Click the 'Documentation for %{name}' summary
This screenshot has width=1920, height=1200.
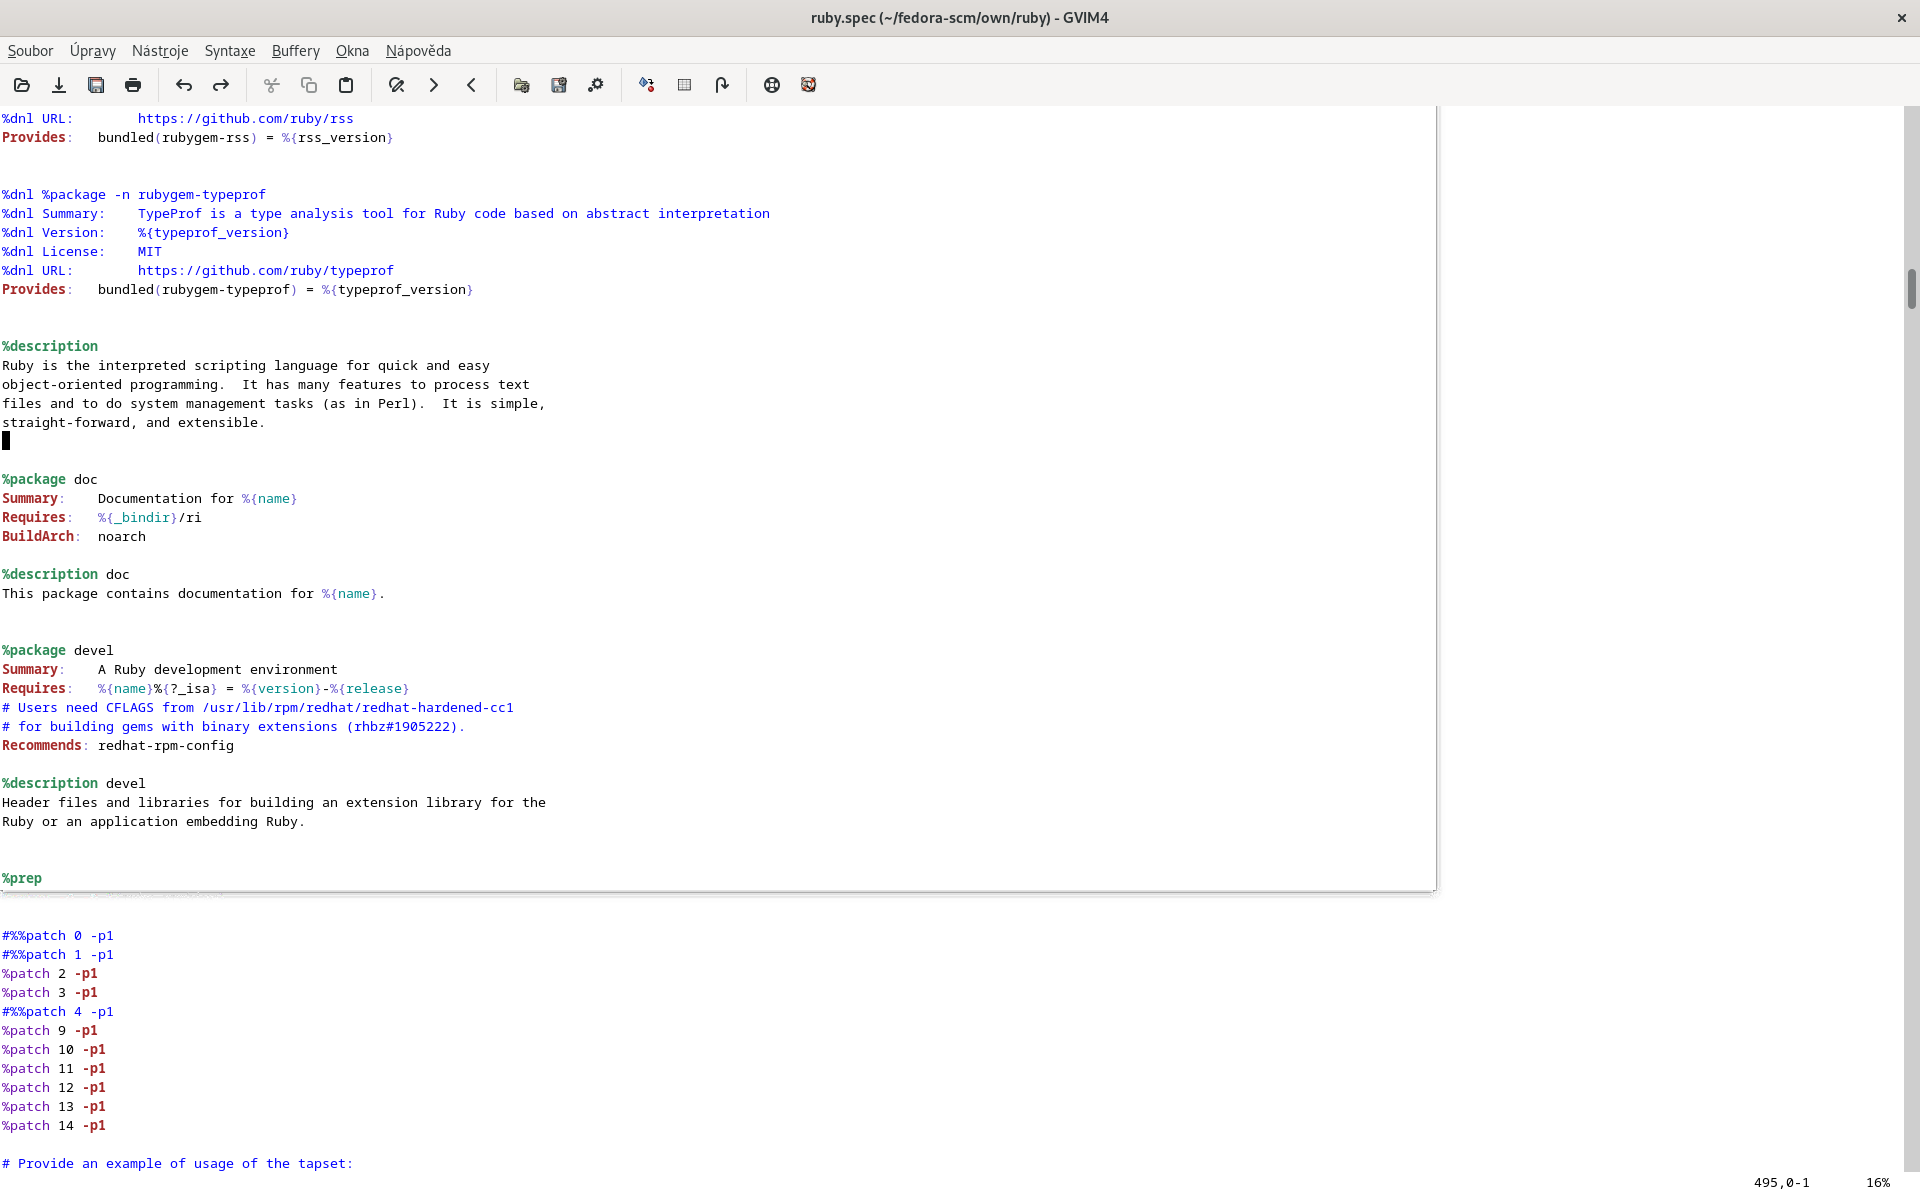(198, 498)
